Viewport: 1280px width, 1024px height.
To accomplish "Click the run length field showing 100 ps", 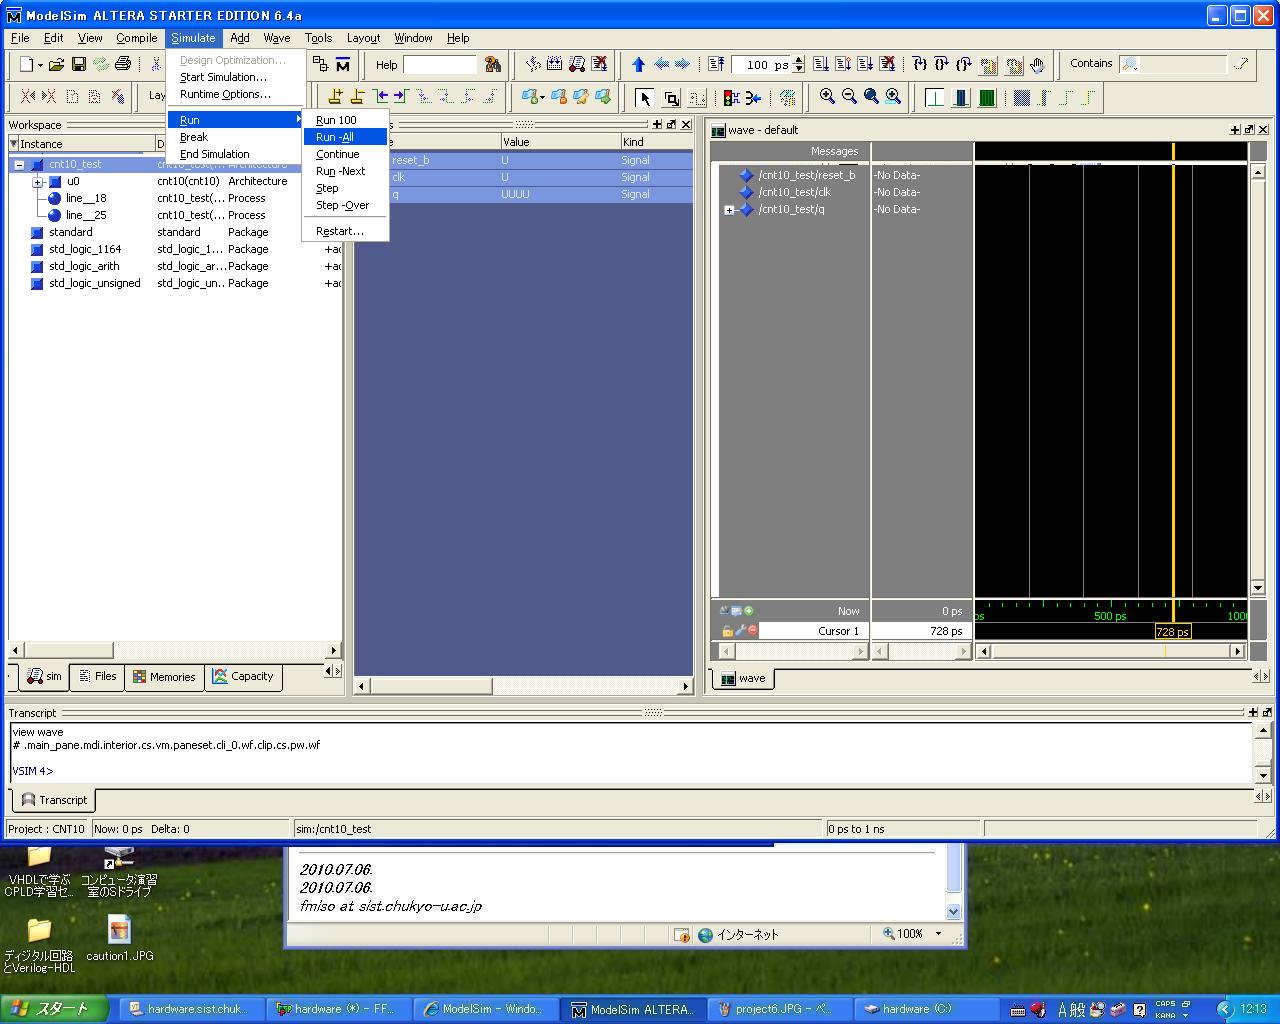I will coord(761,65).
